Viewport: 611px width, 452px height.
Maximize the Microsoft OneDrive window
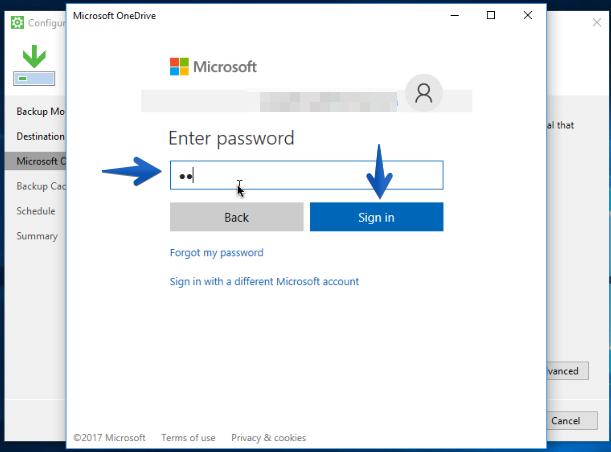[x=491, y=15]
